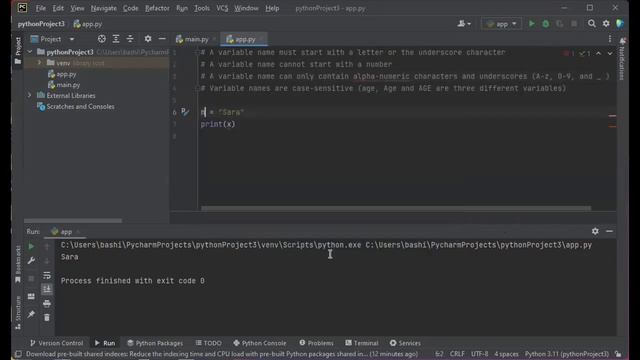Click the Stop icon in the Run panel
Image resolution: width=640 pixels, height=360 pixels.
(x=31, y=279)
